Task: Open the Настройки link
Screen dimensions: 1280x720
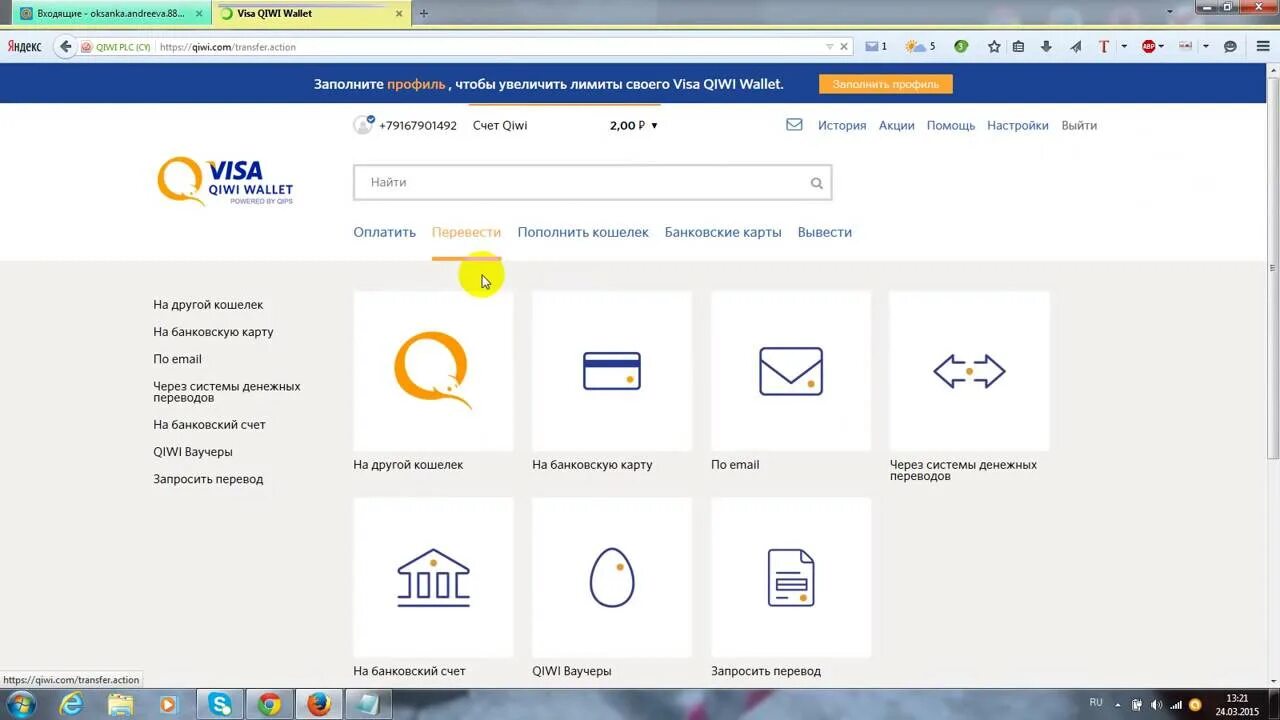Action: [1018, 125]
